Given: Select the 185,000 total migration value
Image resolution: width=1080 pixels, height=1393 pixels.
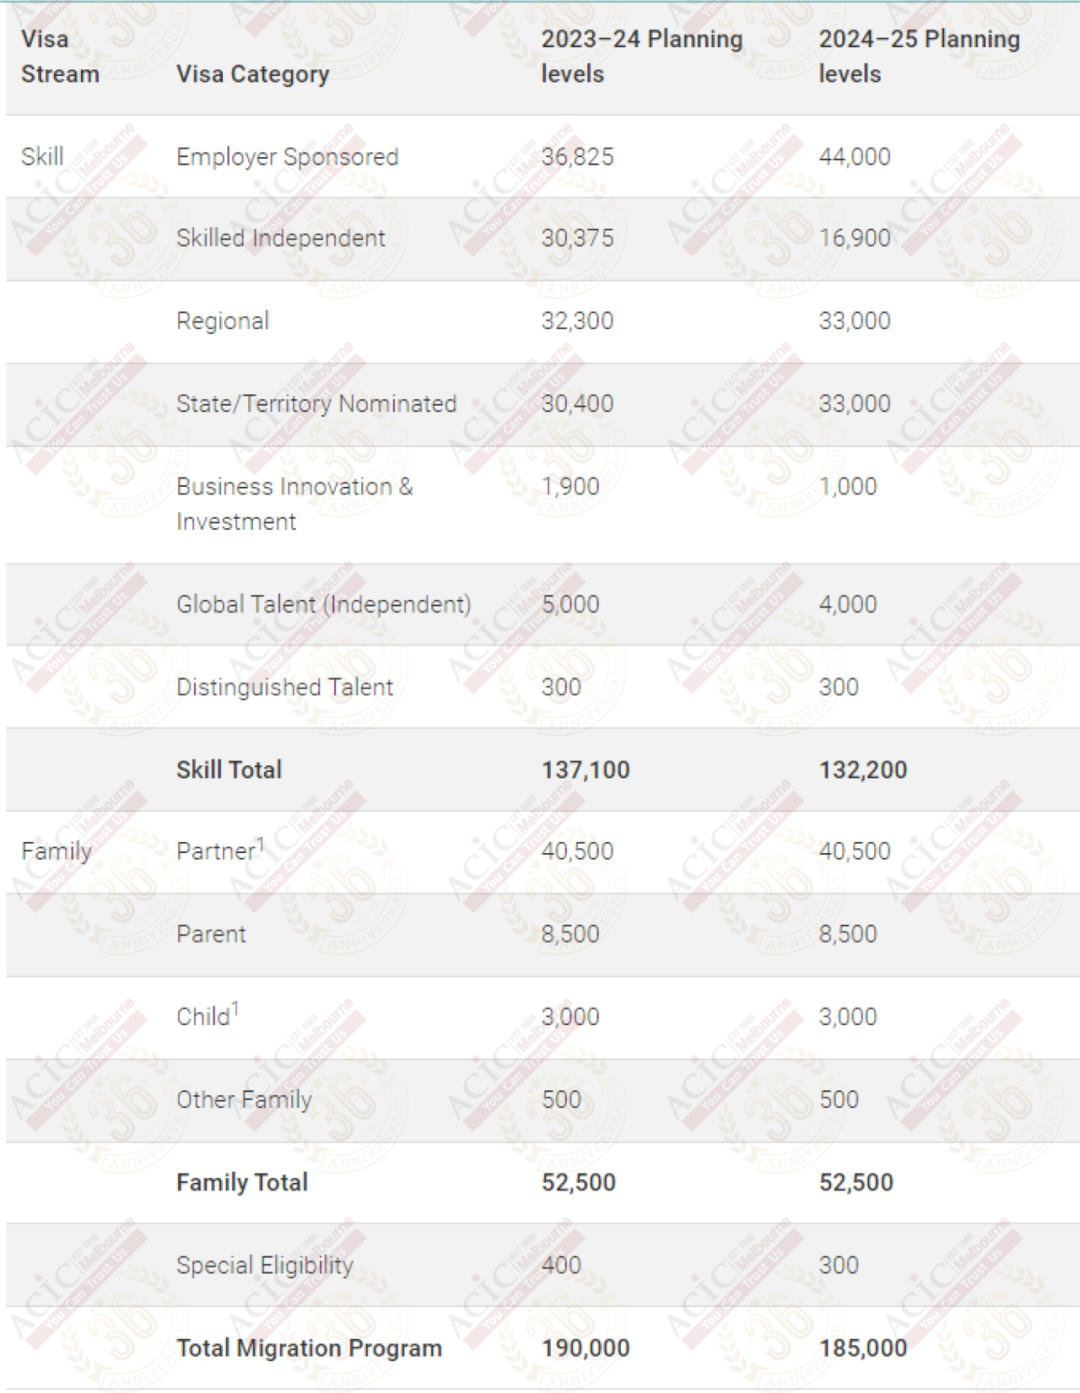Looking at the screenshot, I should (x=862, y=1348).
